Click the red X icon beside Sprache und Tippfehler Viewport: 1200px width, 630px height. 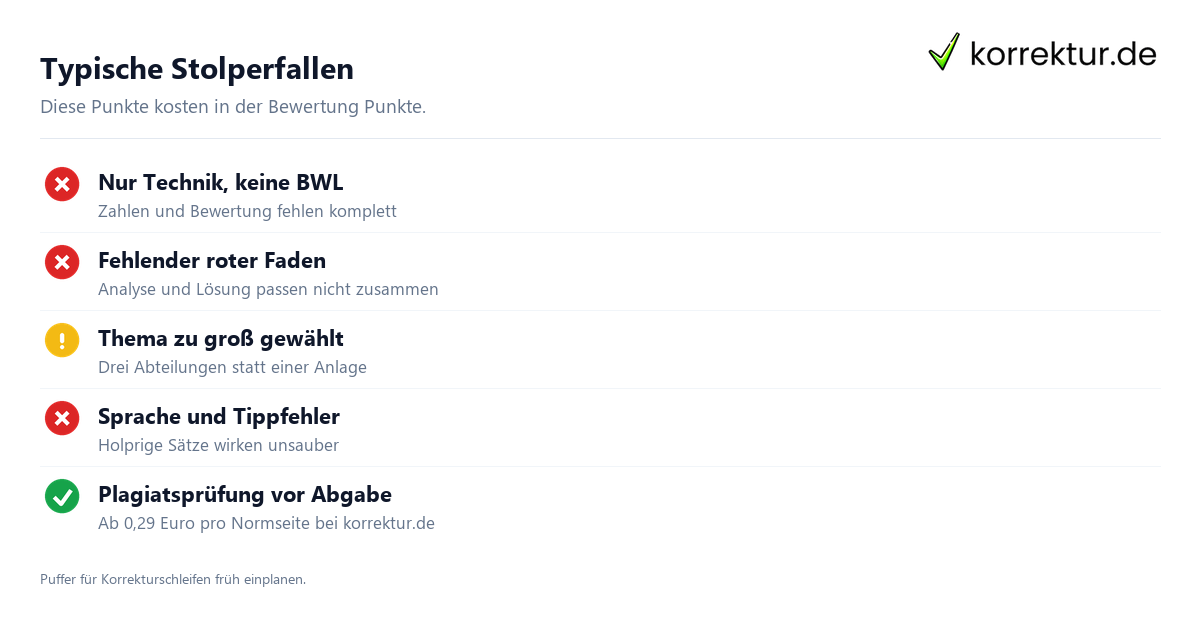click(62, 418)
